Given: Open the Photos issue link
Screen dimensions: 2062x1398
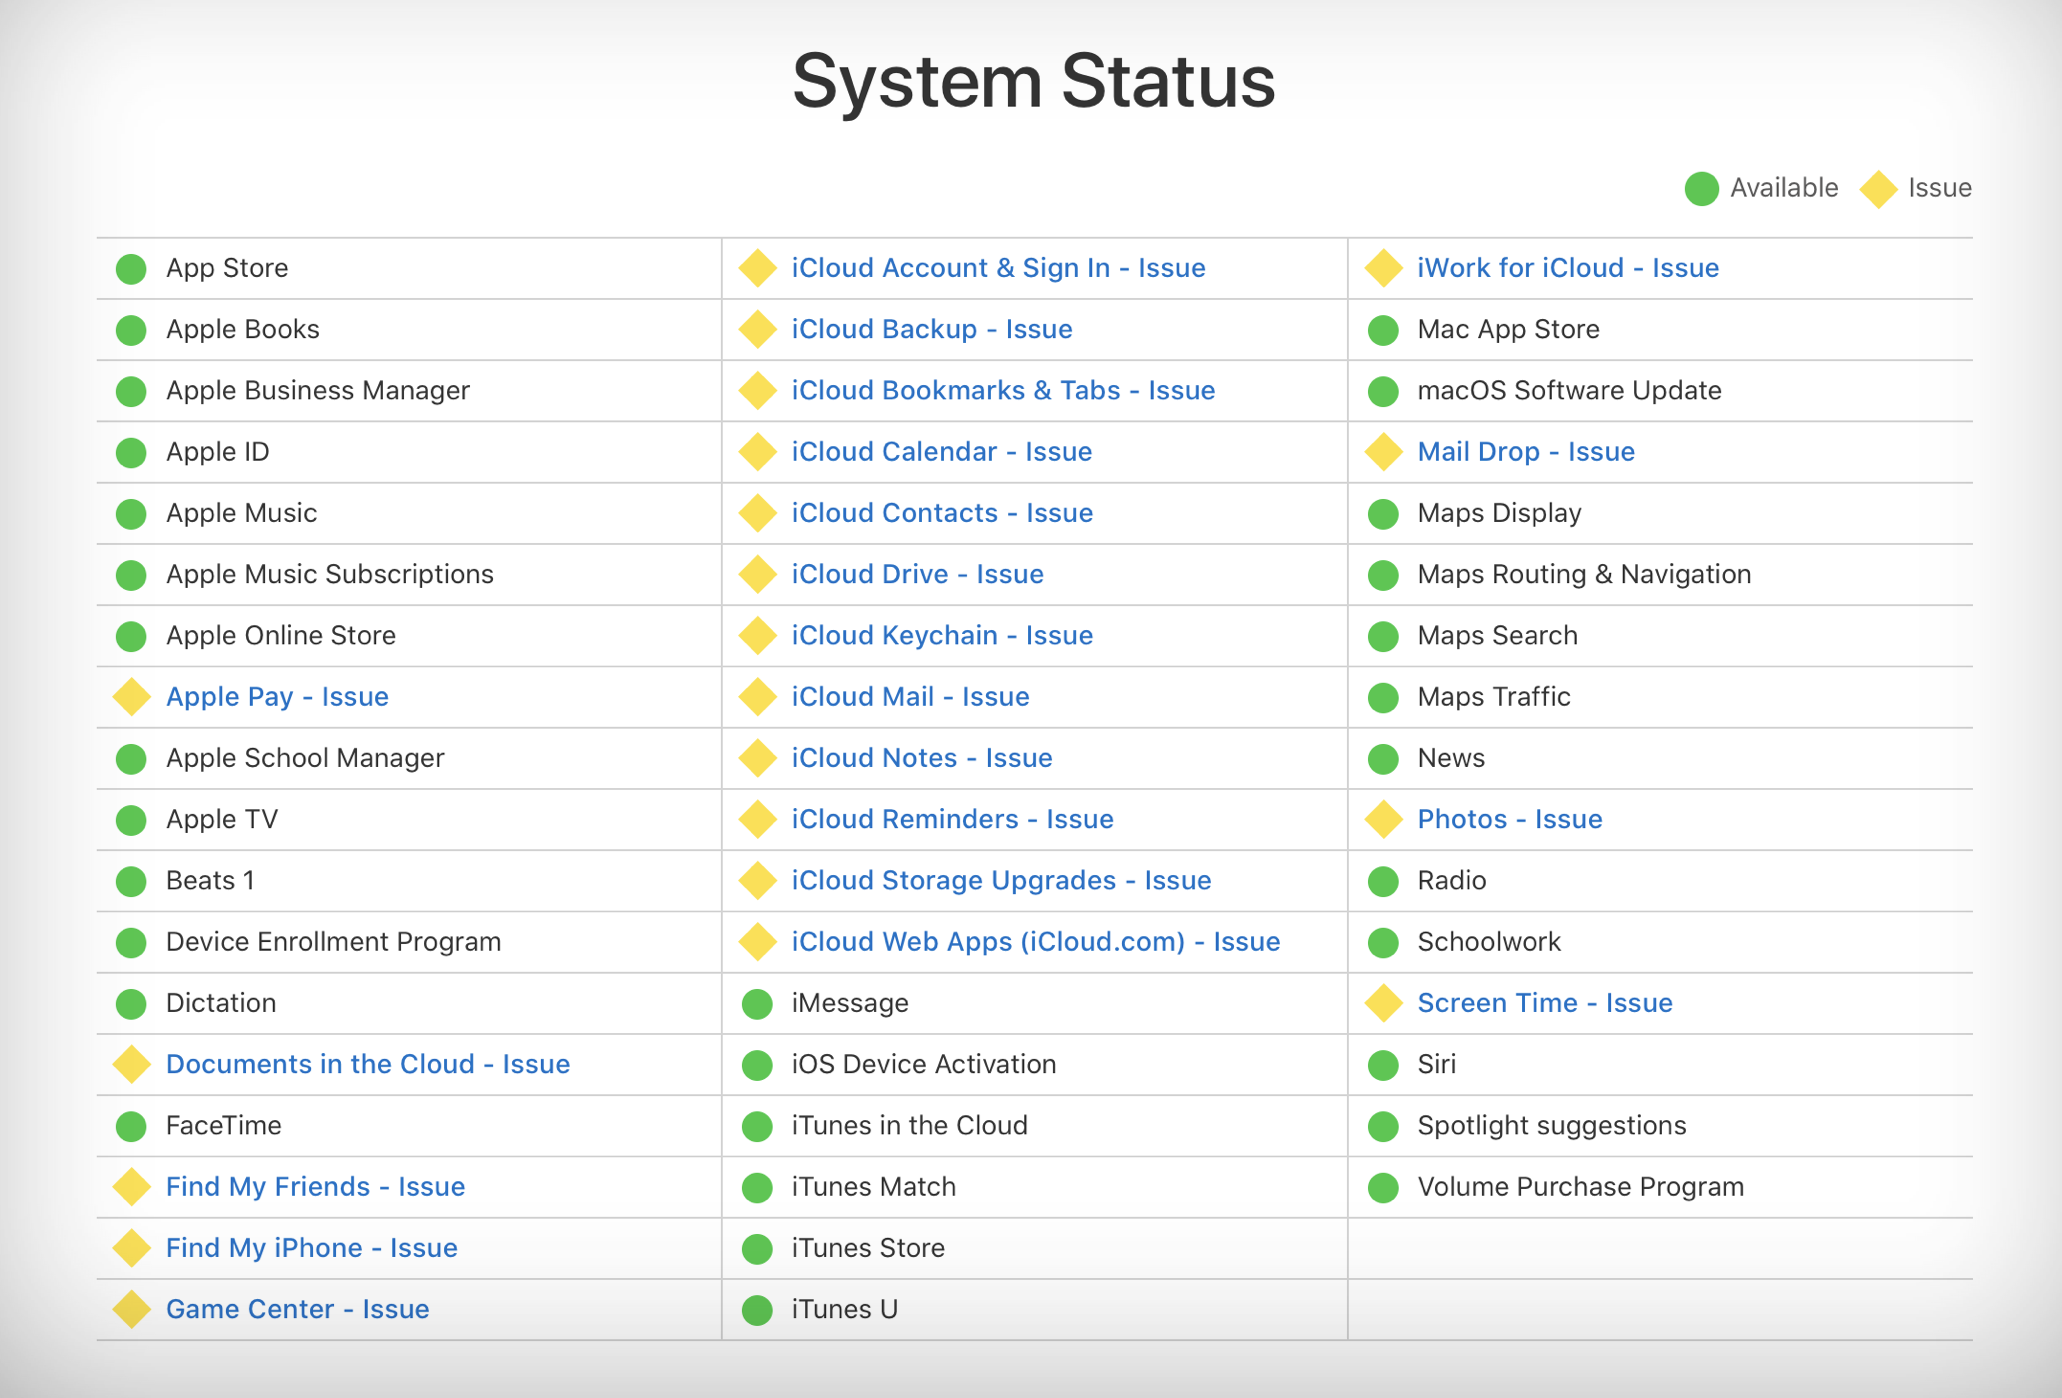Looking at the screenshot, I should (1509, 819).
